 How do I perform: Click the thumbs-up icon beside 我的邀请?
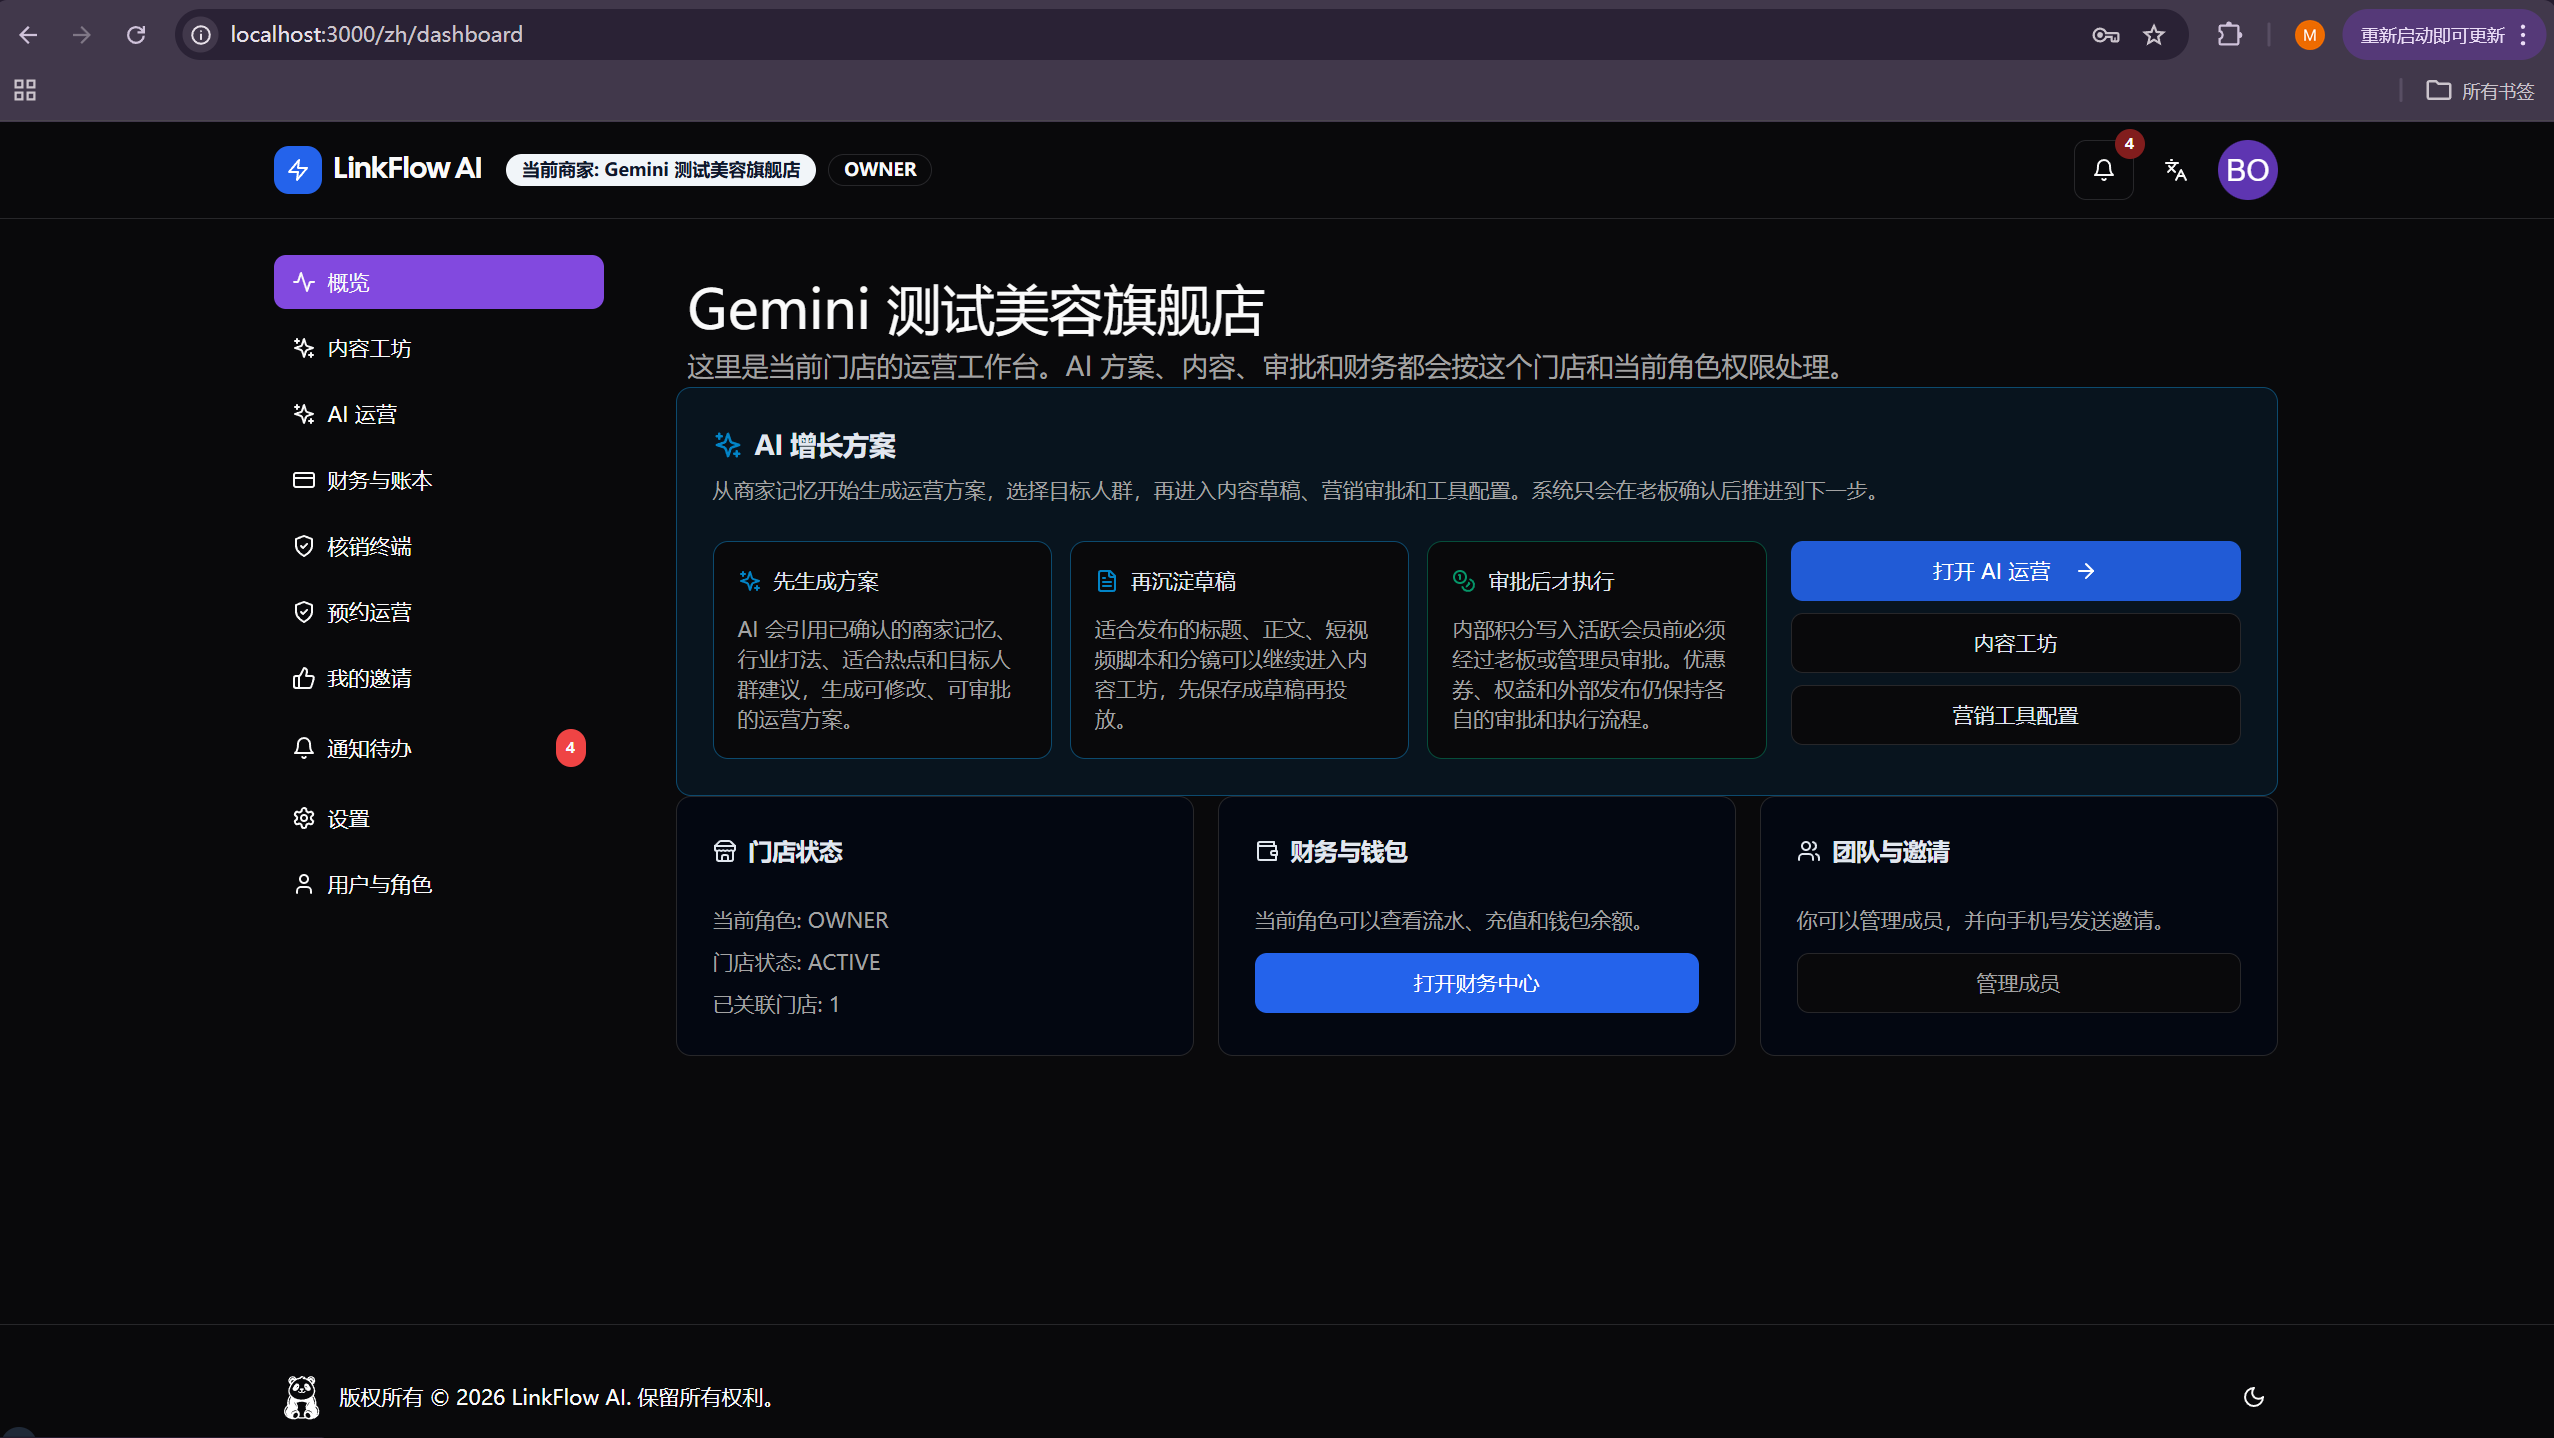coord(303,678)
